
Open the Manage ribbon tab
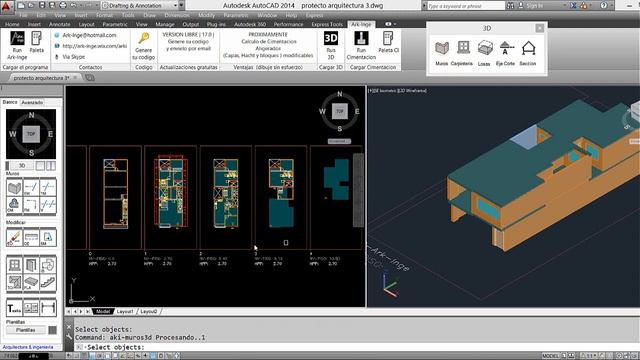[x=165, y=24]
